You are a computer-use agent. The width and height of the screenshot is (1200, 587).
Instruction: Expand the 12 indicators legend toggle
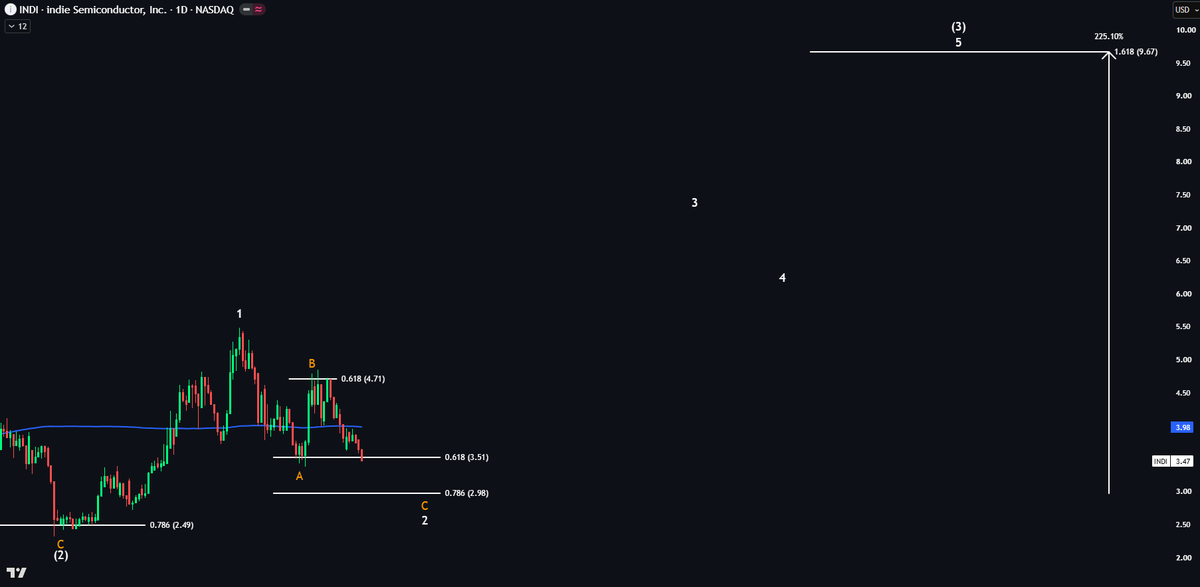click(18, 26)
